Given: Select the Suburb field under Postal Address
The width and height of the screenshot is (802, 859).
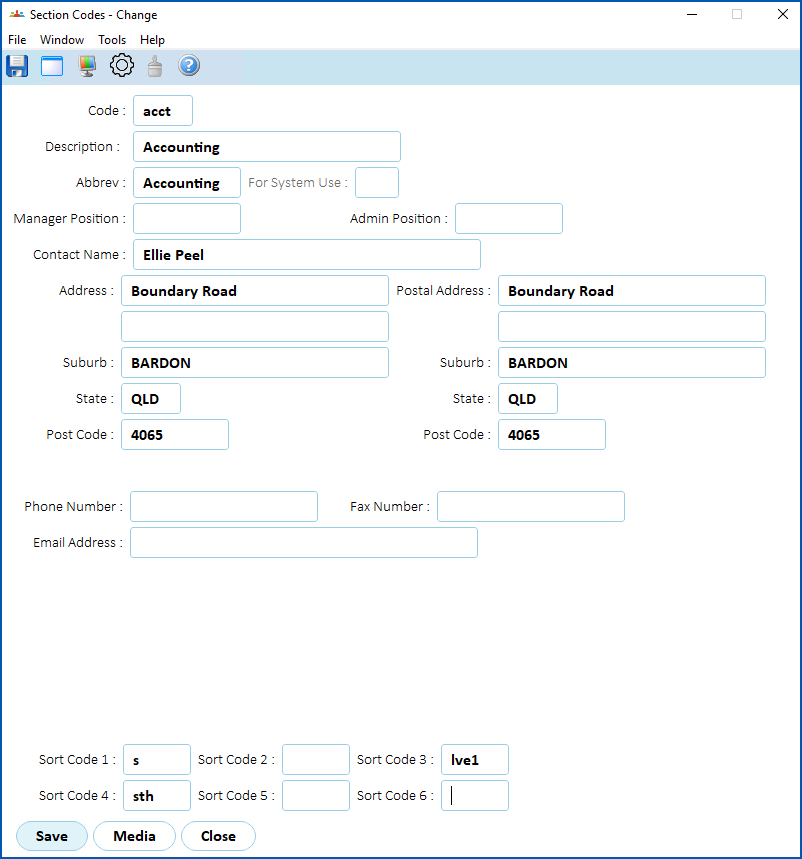Looking at the screenshot, I should [632, 363].
